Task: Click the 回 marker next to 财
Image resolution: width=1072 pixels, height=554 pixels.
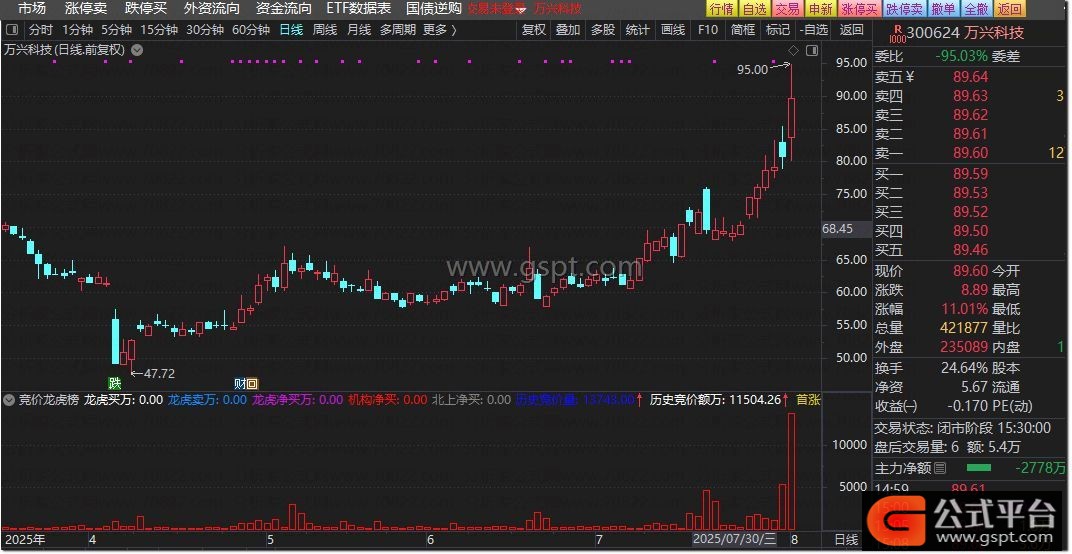Action: [x=252, y=384]
